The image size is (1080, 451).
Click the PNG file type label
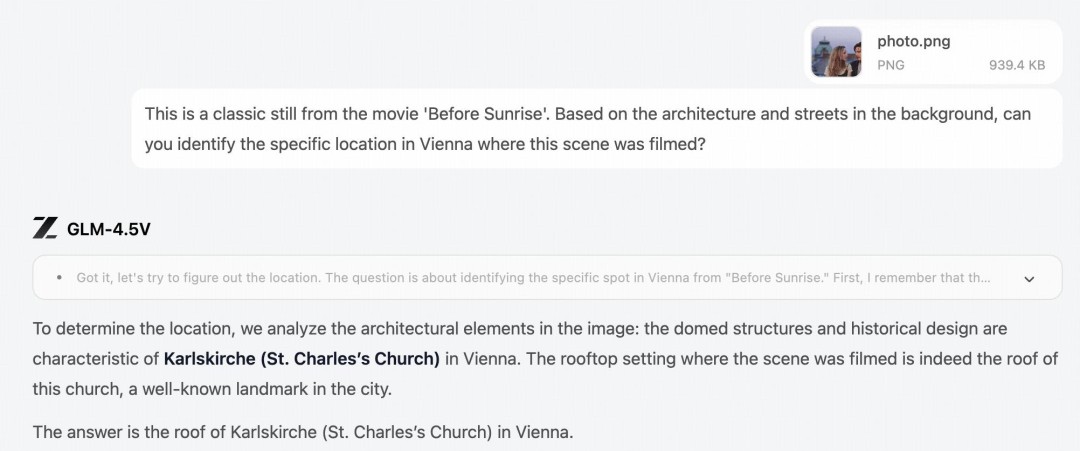tap(890, 65)
